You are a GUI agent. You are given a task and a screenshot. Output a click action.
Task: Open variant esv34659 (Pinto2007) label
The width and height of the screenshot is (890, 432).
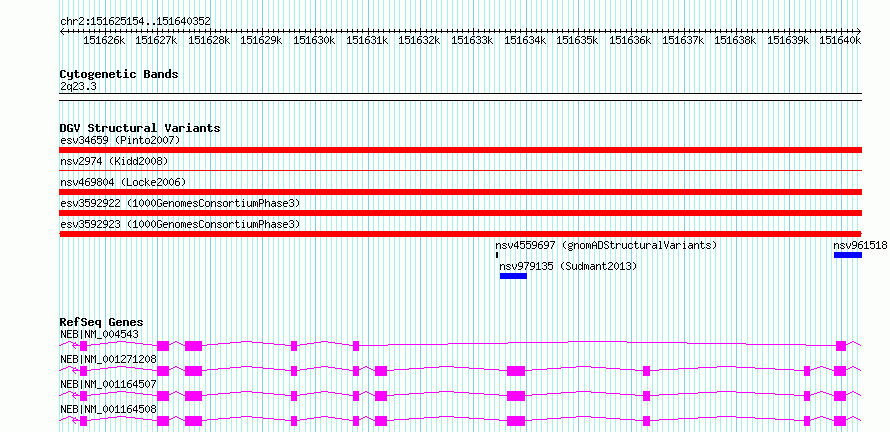(x=120, y=140)
